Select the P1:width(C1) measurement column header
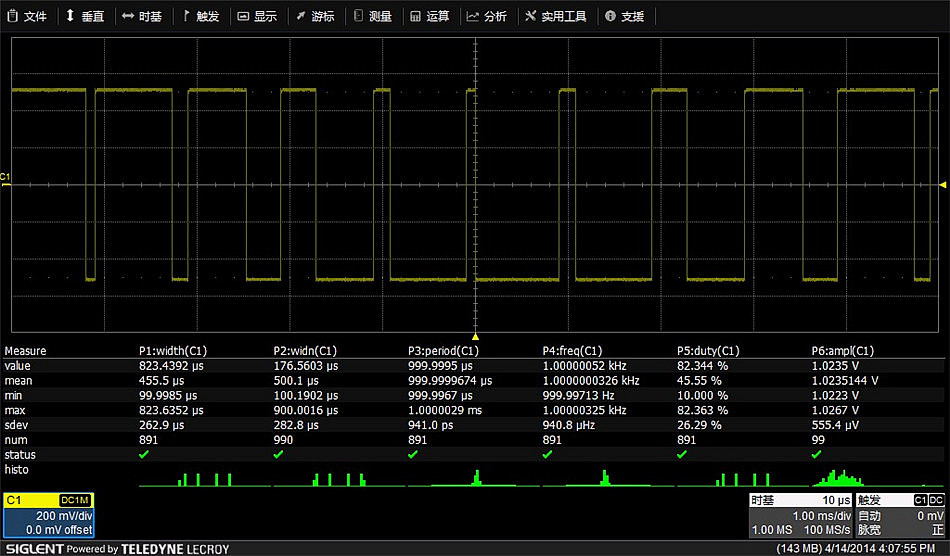This screenshot has height=556, width=950. [x=172, y=351]
